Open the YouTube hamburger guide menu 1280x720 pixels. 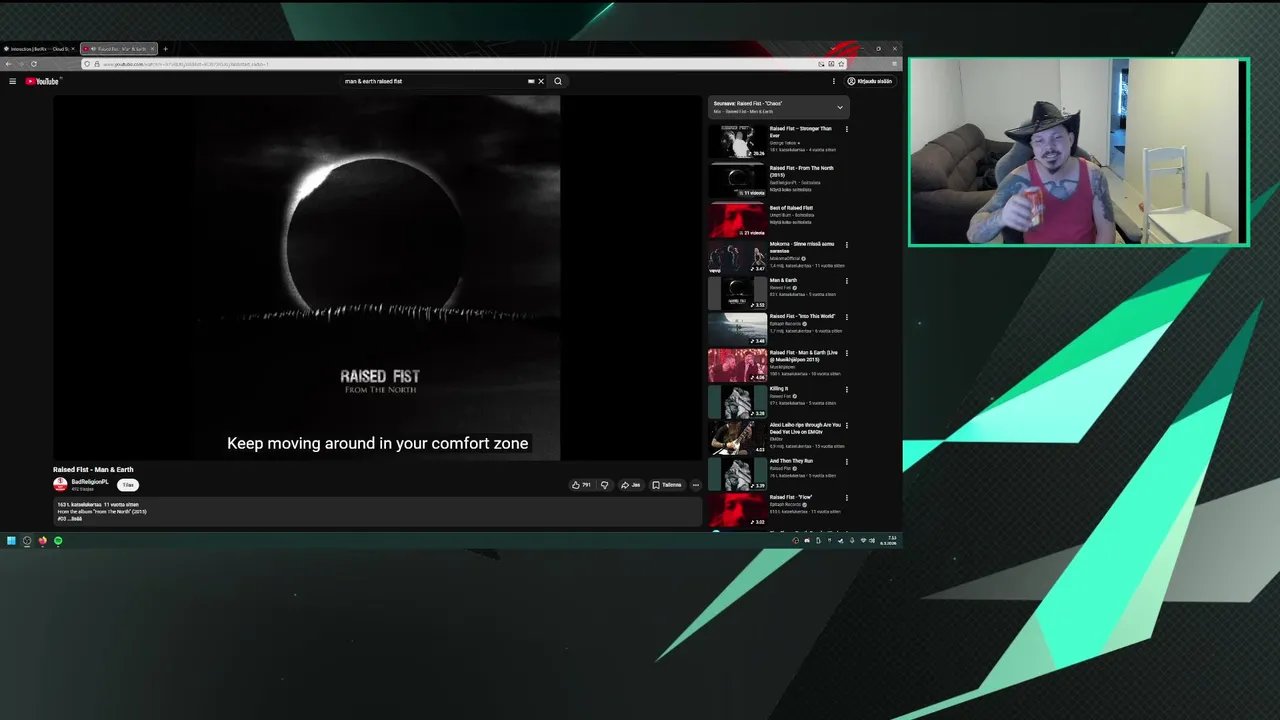12,81
